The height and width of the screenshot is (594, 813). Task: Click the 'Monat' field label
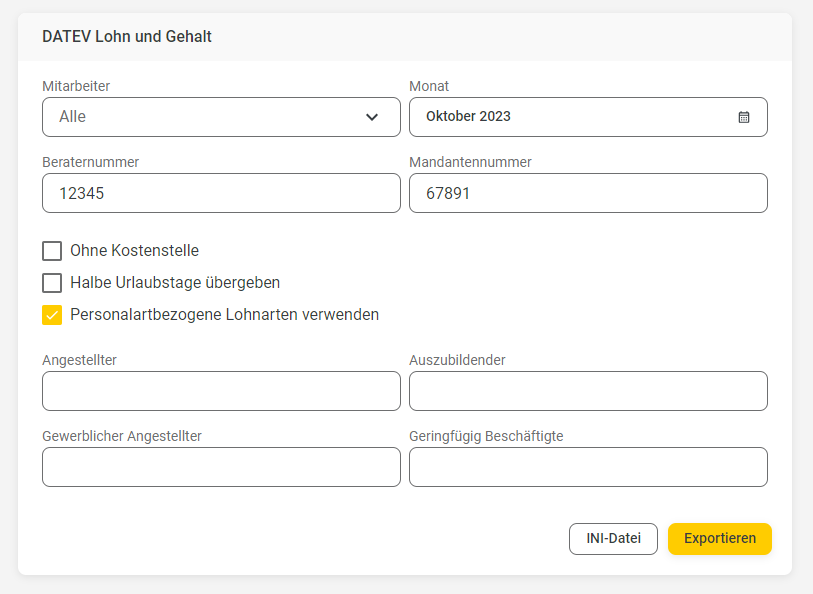click(429, 86)
